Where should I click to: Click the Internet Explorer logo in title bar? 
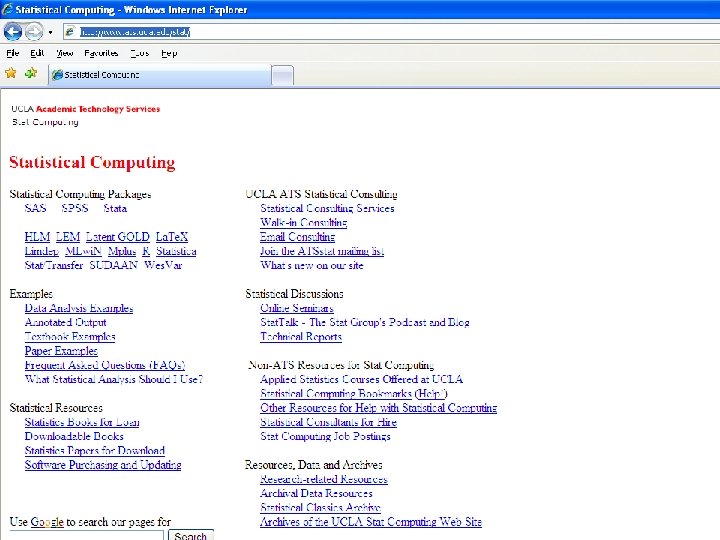point(7,9)
